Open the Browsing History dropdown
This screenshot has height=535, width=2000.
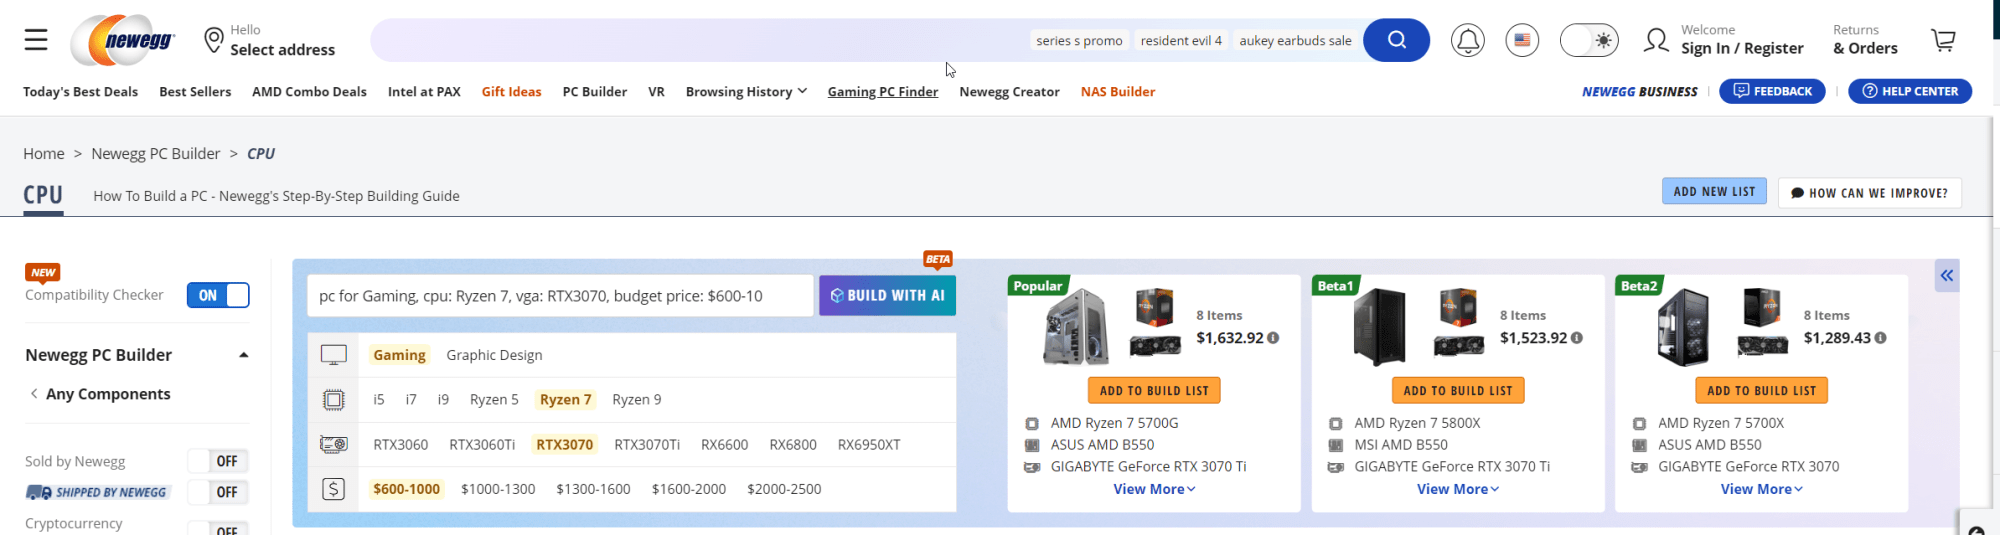pos(746,91)
